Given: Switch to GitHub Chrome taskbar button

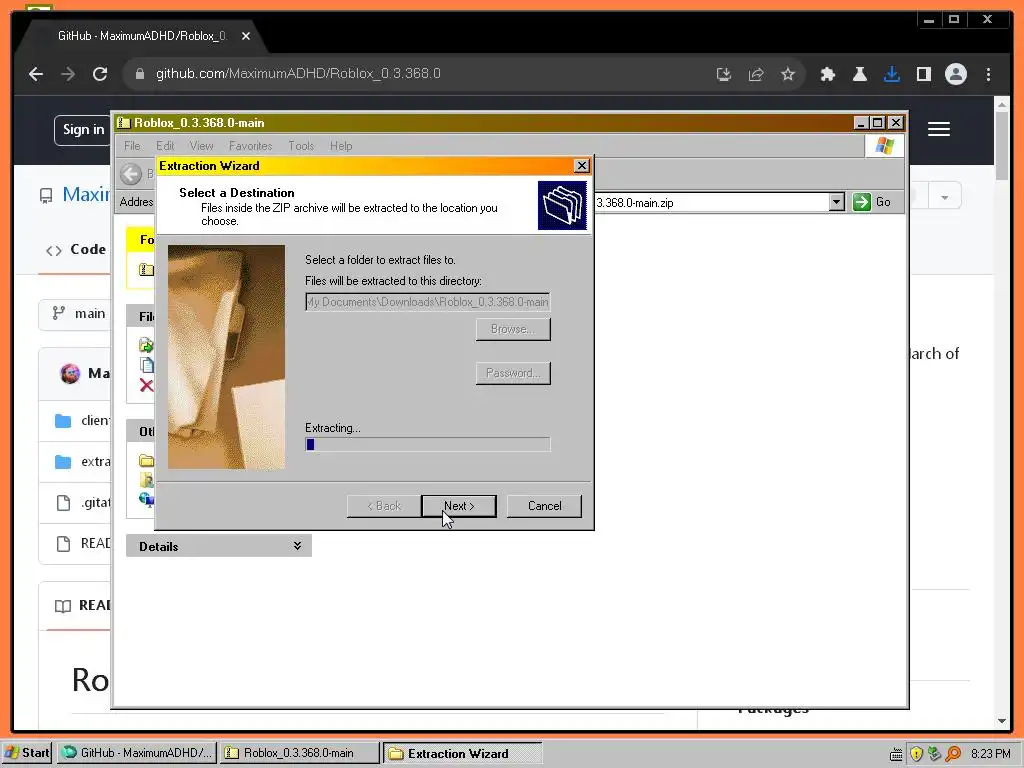Looking at the screenshot, I should click(137, 753).
